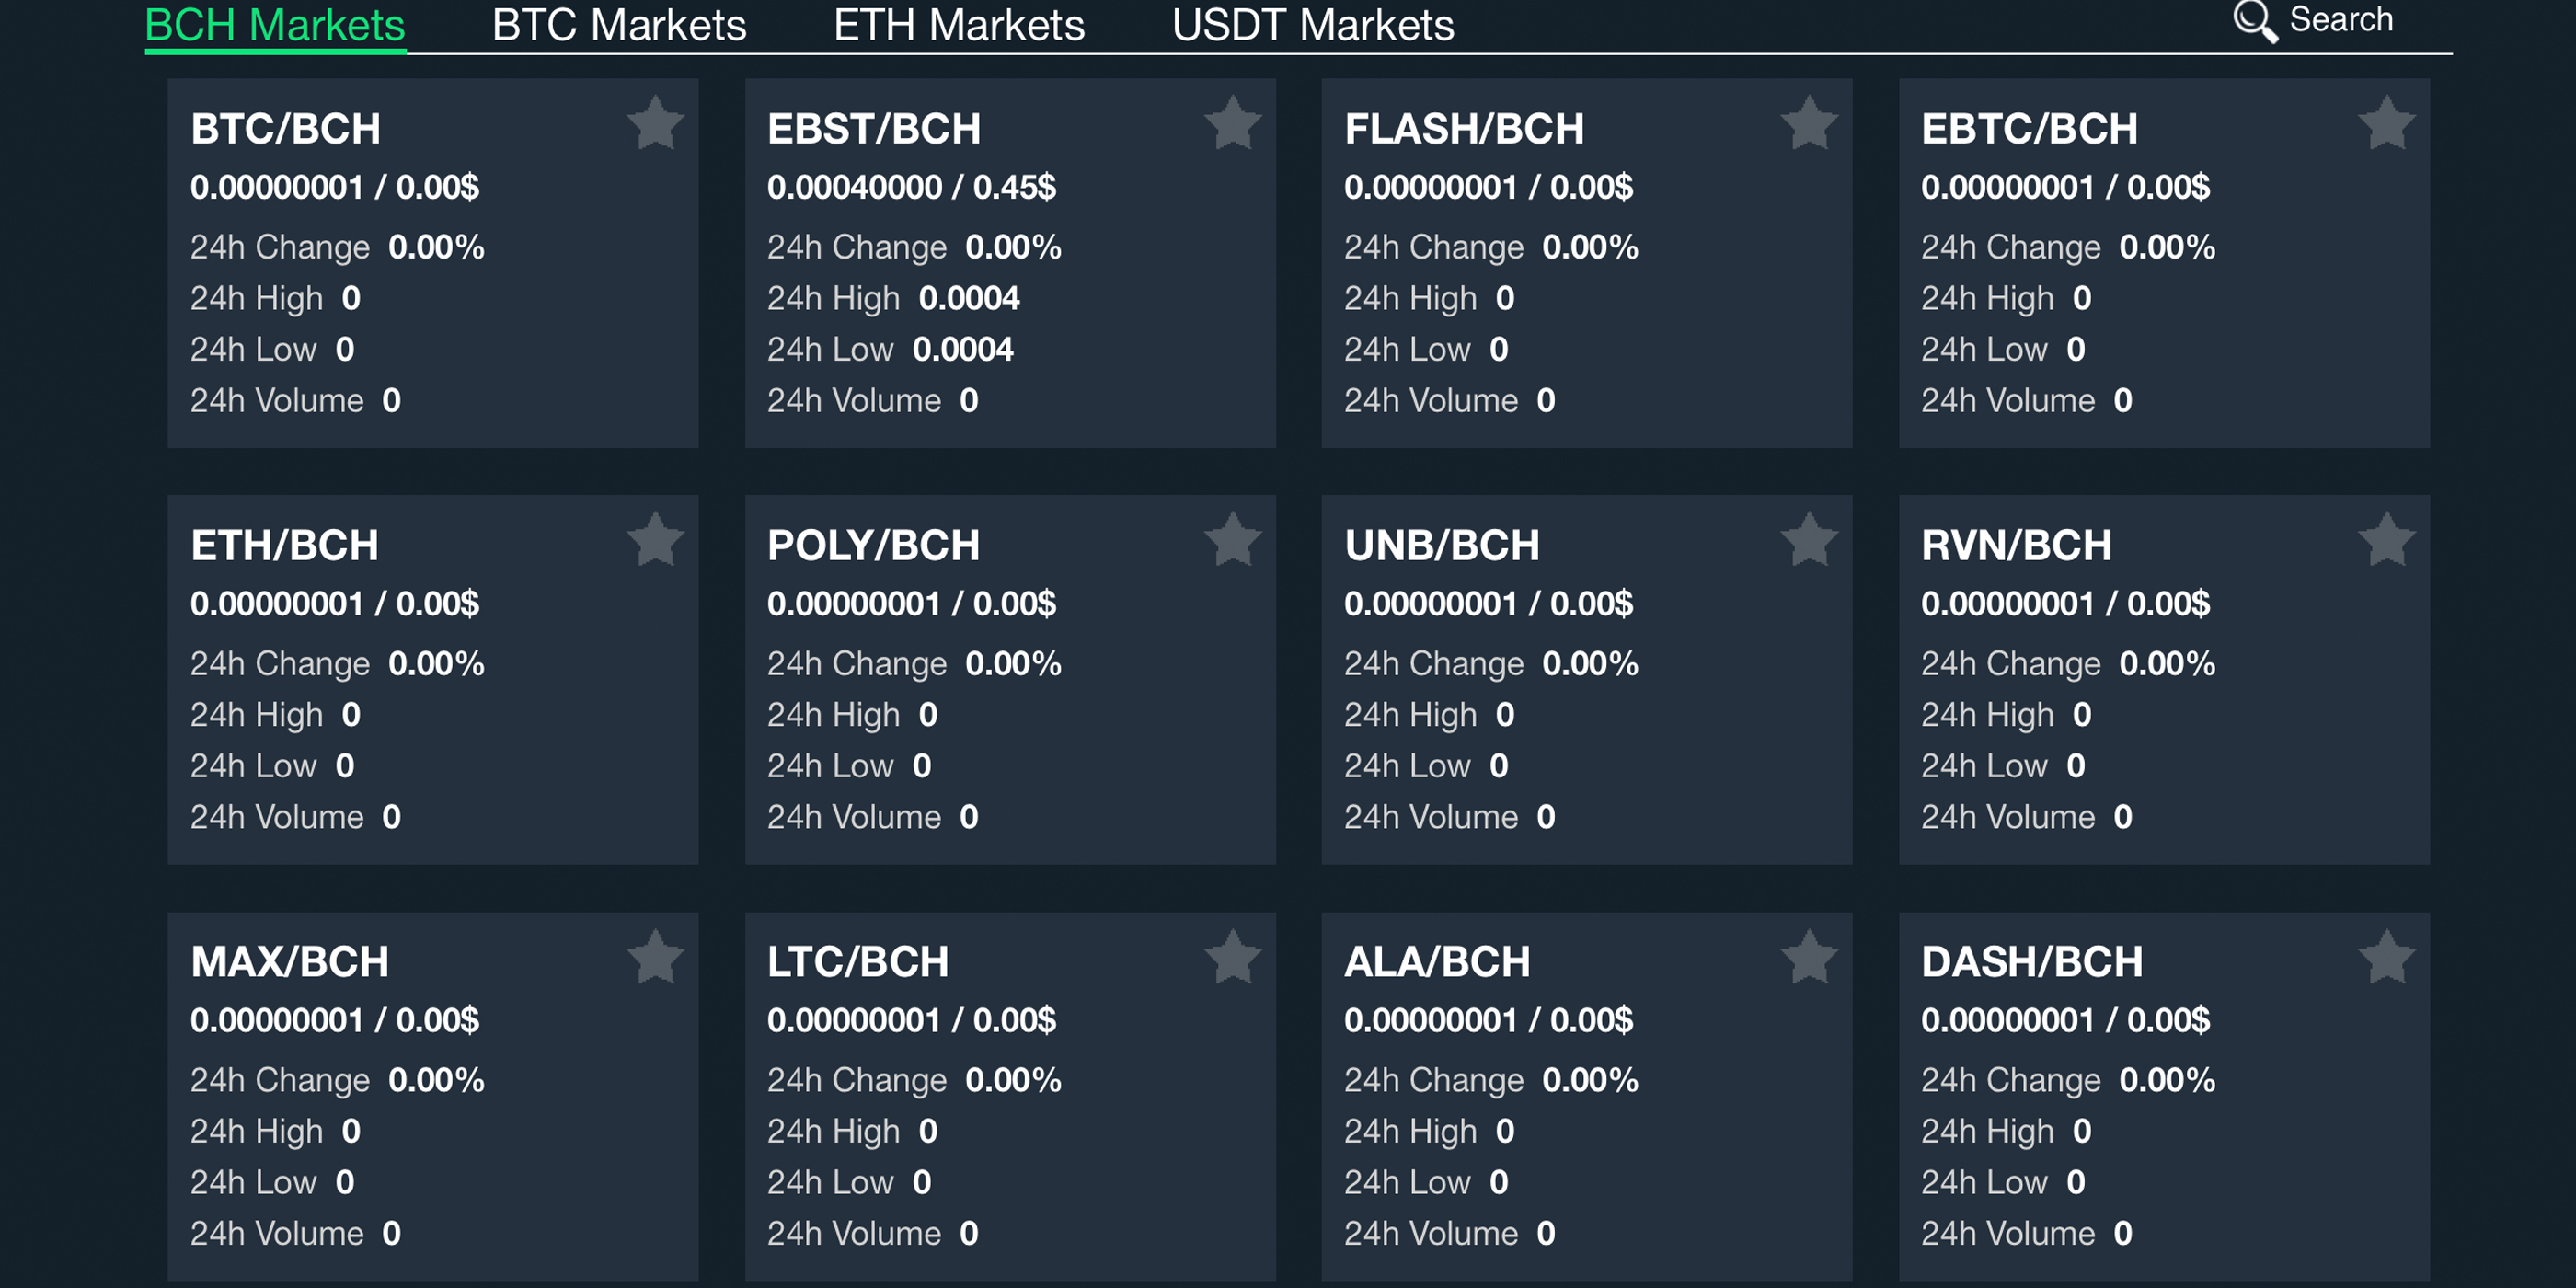Click into the Search field

(2341, 20)
